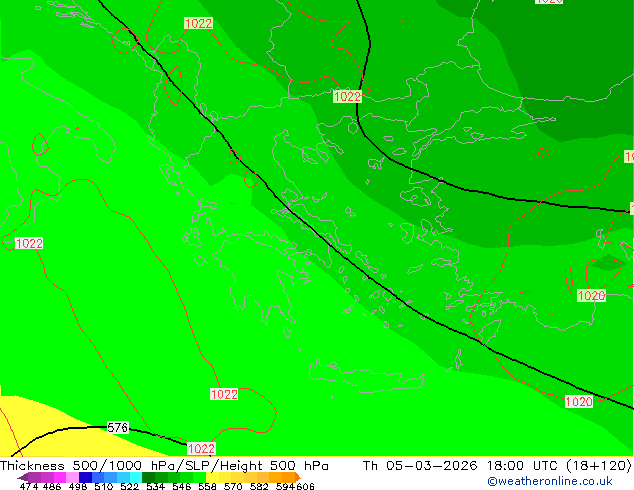Click the island of Crete on the map
This screenshot has height=490, width=634.
tap(366, 376)
